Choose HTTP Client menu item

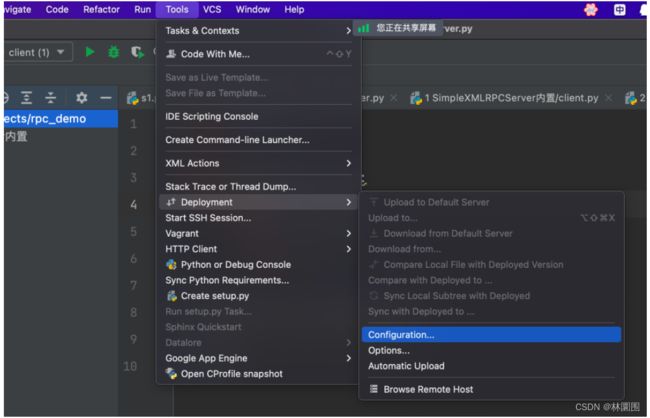(x=258, y=249)
